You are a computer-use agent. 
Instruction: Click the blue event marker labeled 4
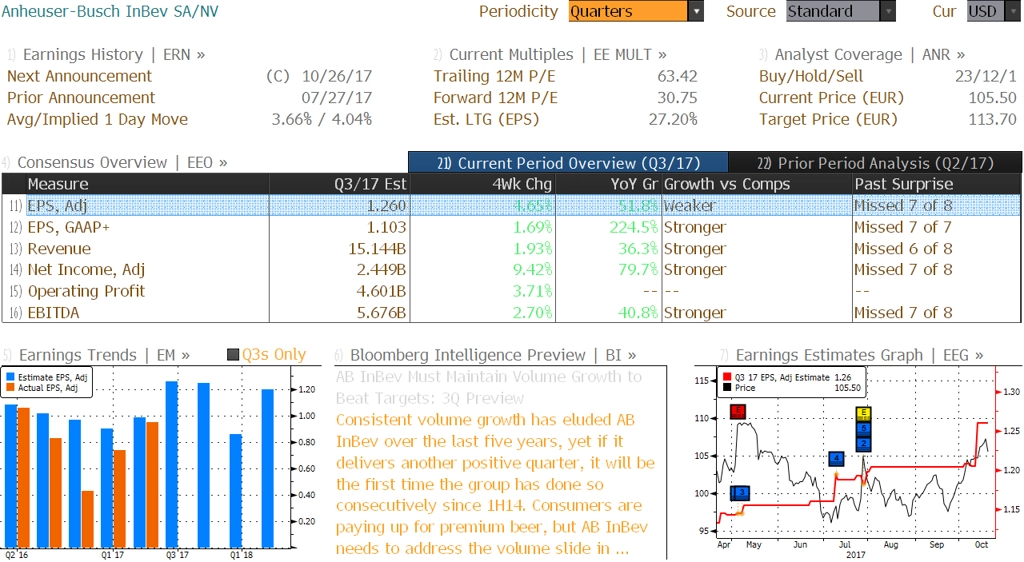point(836,459)
